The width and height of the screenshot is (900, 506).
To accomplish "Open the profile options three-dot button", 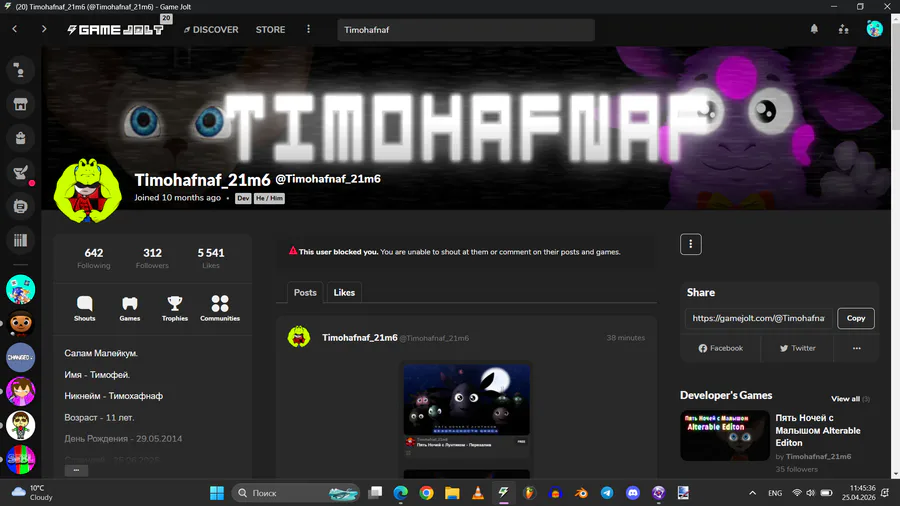I will (x=690, y=244).
